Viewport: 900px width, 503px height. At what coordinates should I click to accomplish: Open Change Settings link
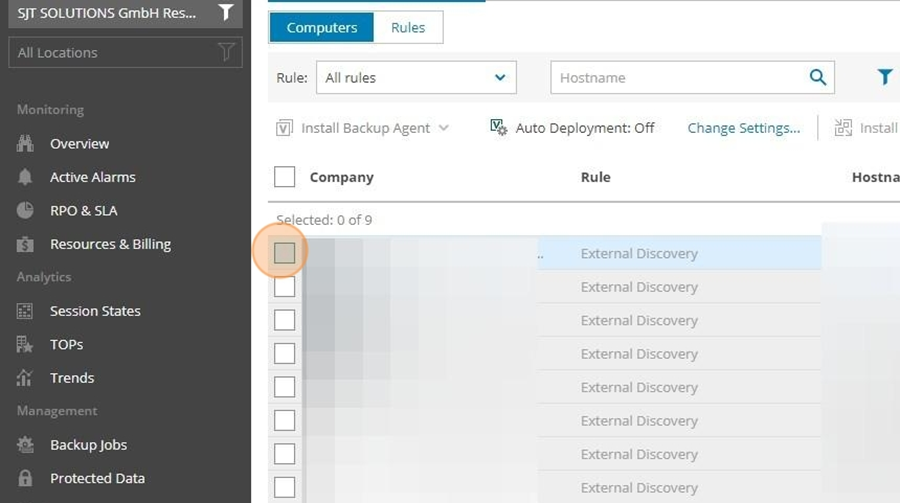tap(744, 128)
